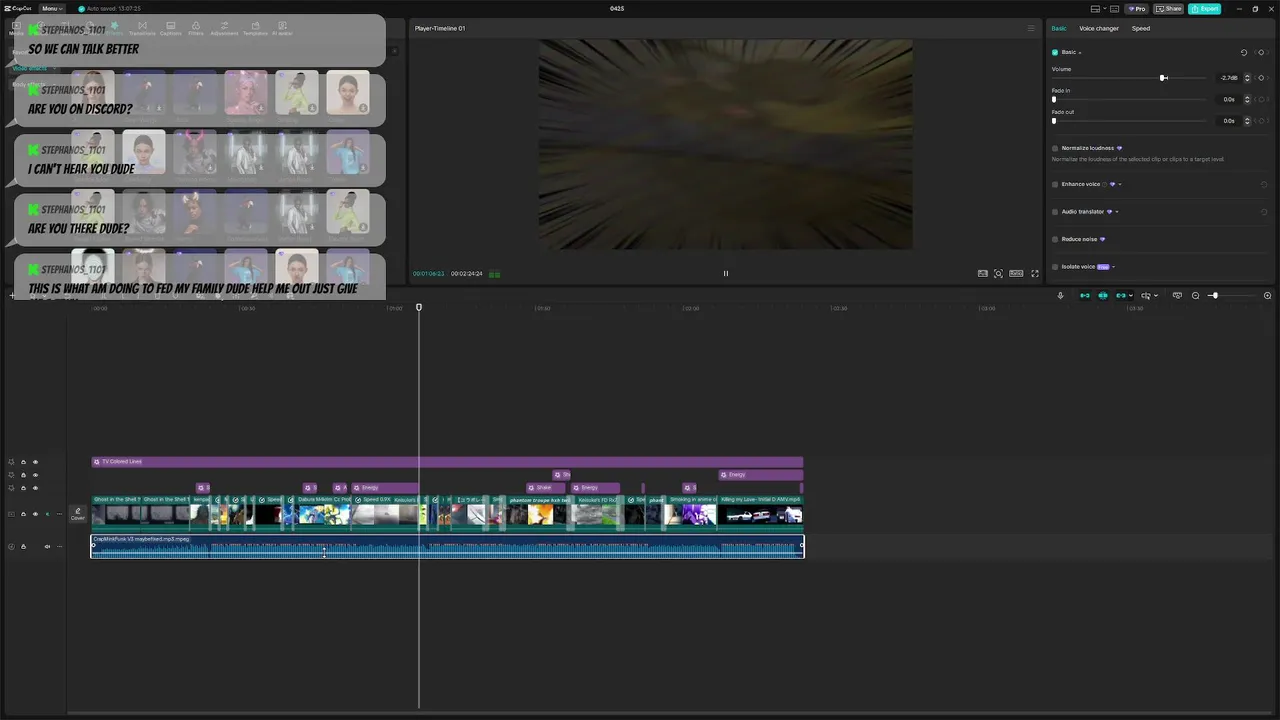Image resolution: width=1280 pixels, height=720 pixels.
Task: Reset the Enhance voice setting
Action: click(1264, 184)
